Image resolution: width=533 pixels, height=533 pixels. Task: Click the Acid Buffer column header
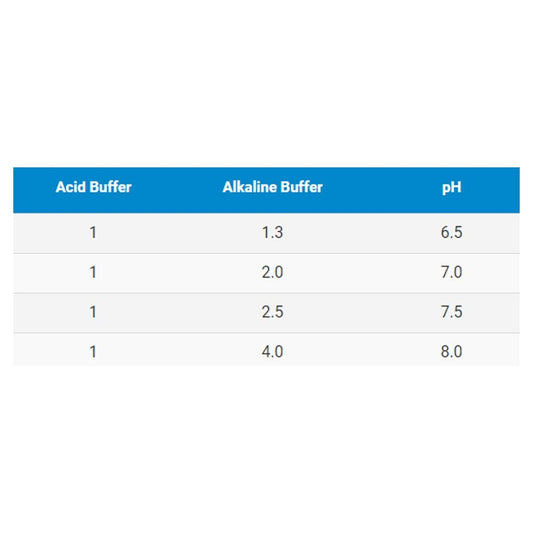tap(93, 187)
